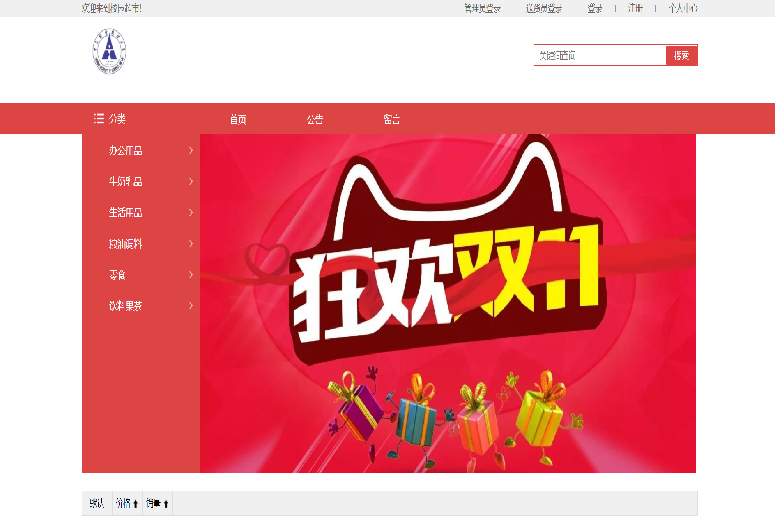
Task: Click the school emblem logo
Action: coord(109,51)
